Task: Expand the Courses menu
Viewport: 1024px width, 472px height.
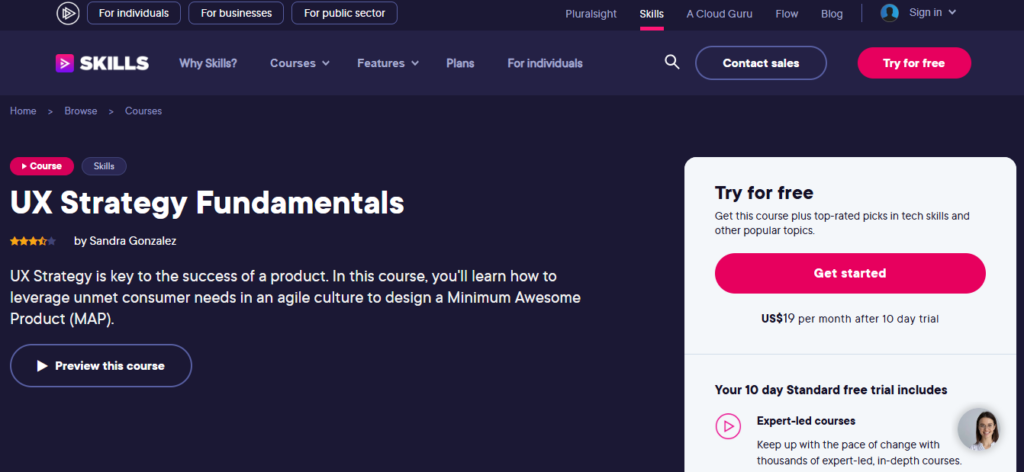Action: [x=300, y=63]
